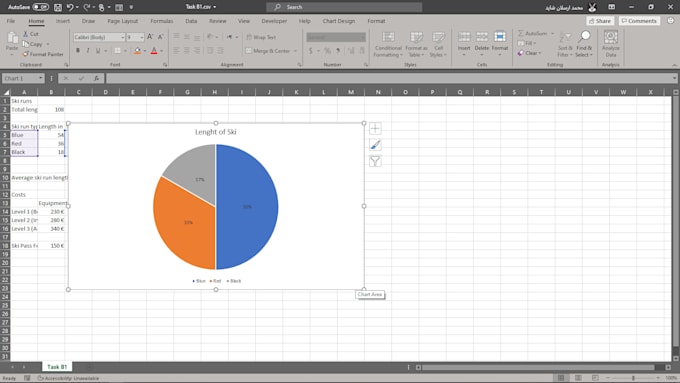Image resolution: width=680 pixels, height=383 pixels.
Task: Open the File menu
Action: (11, 21)
